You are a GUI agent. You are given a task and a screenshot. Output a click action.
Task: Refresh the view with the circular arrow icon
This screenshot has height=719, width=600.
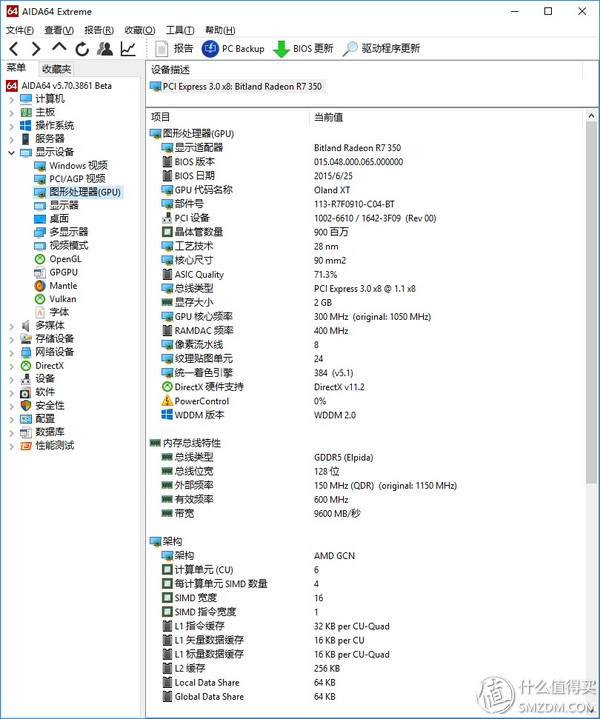(82, 49)
